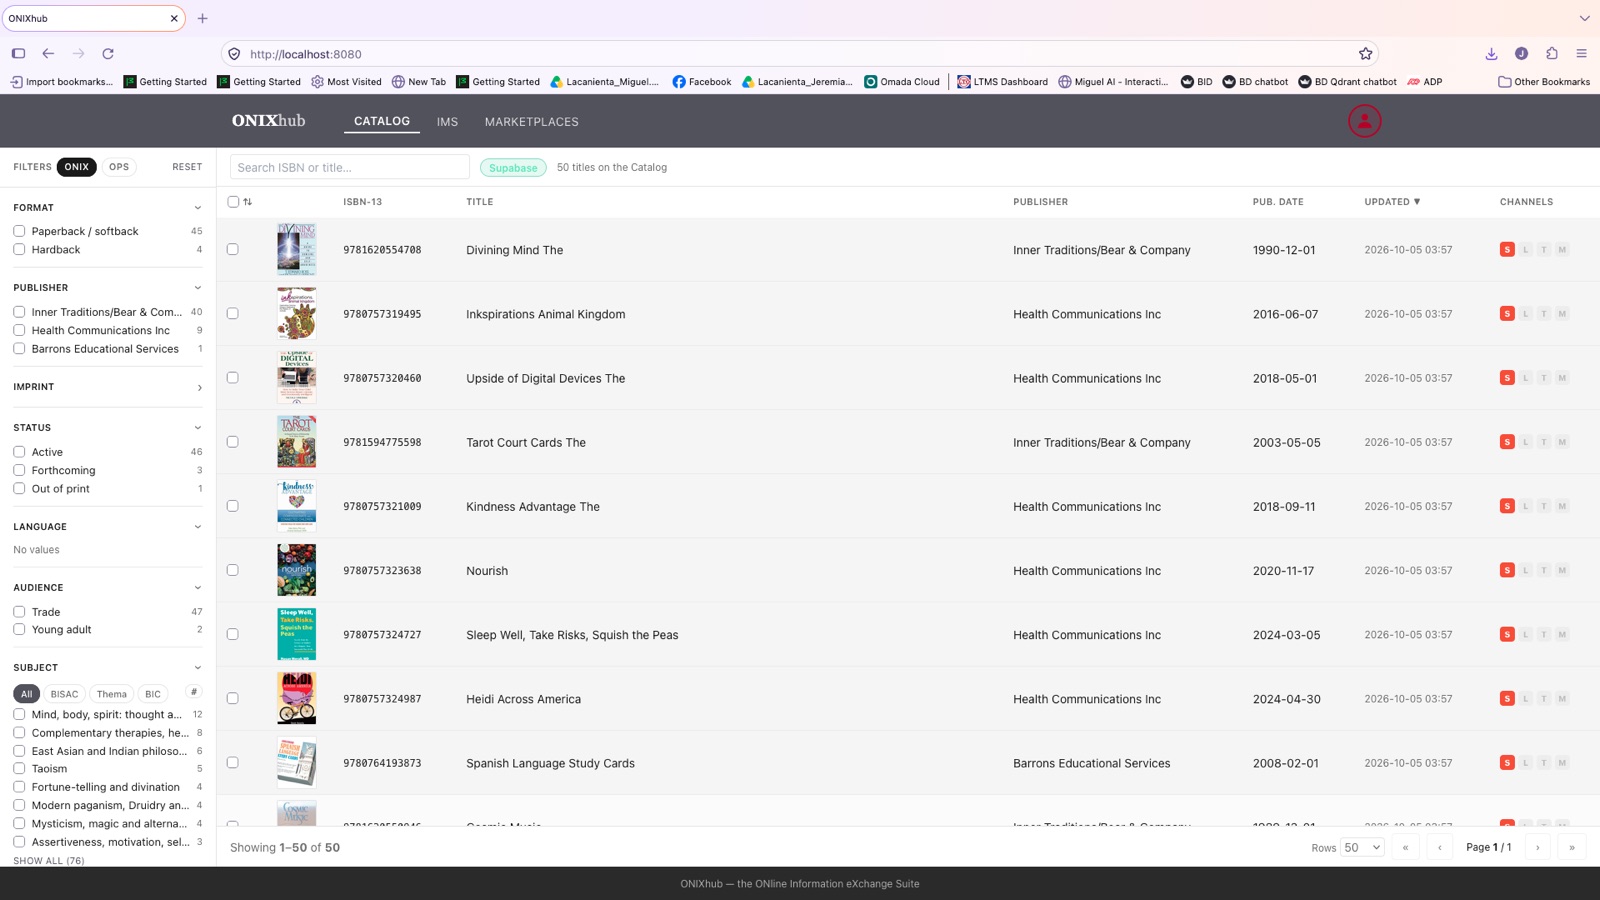Check the Paperback / softback format filter

coord(19,231)
